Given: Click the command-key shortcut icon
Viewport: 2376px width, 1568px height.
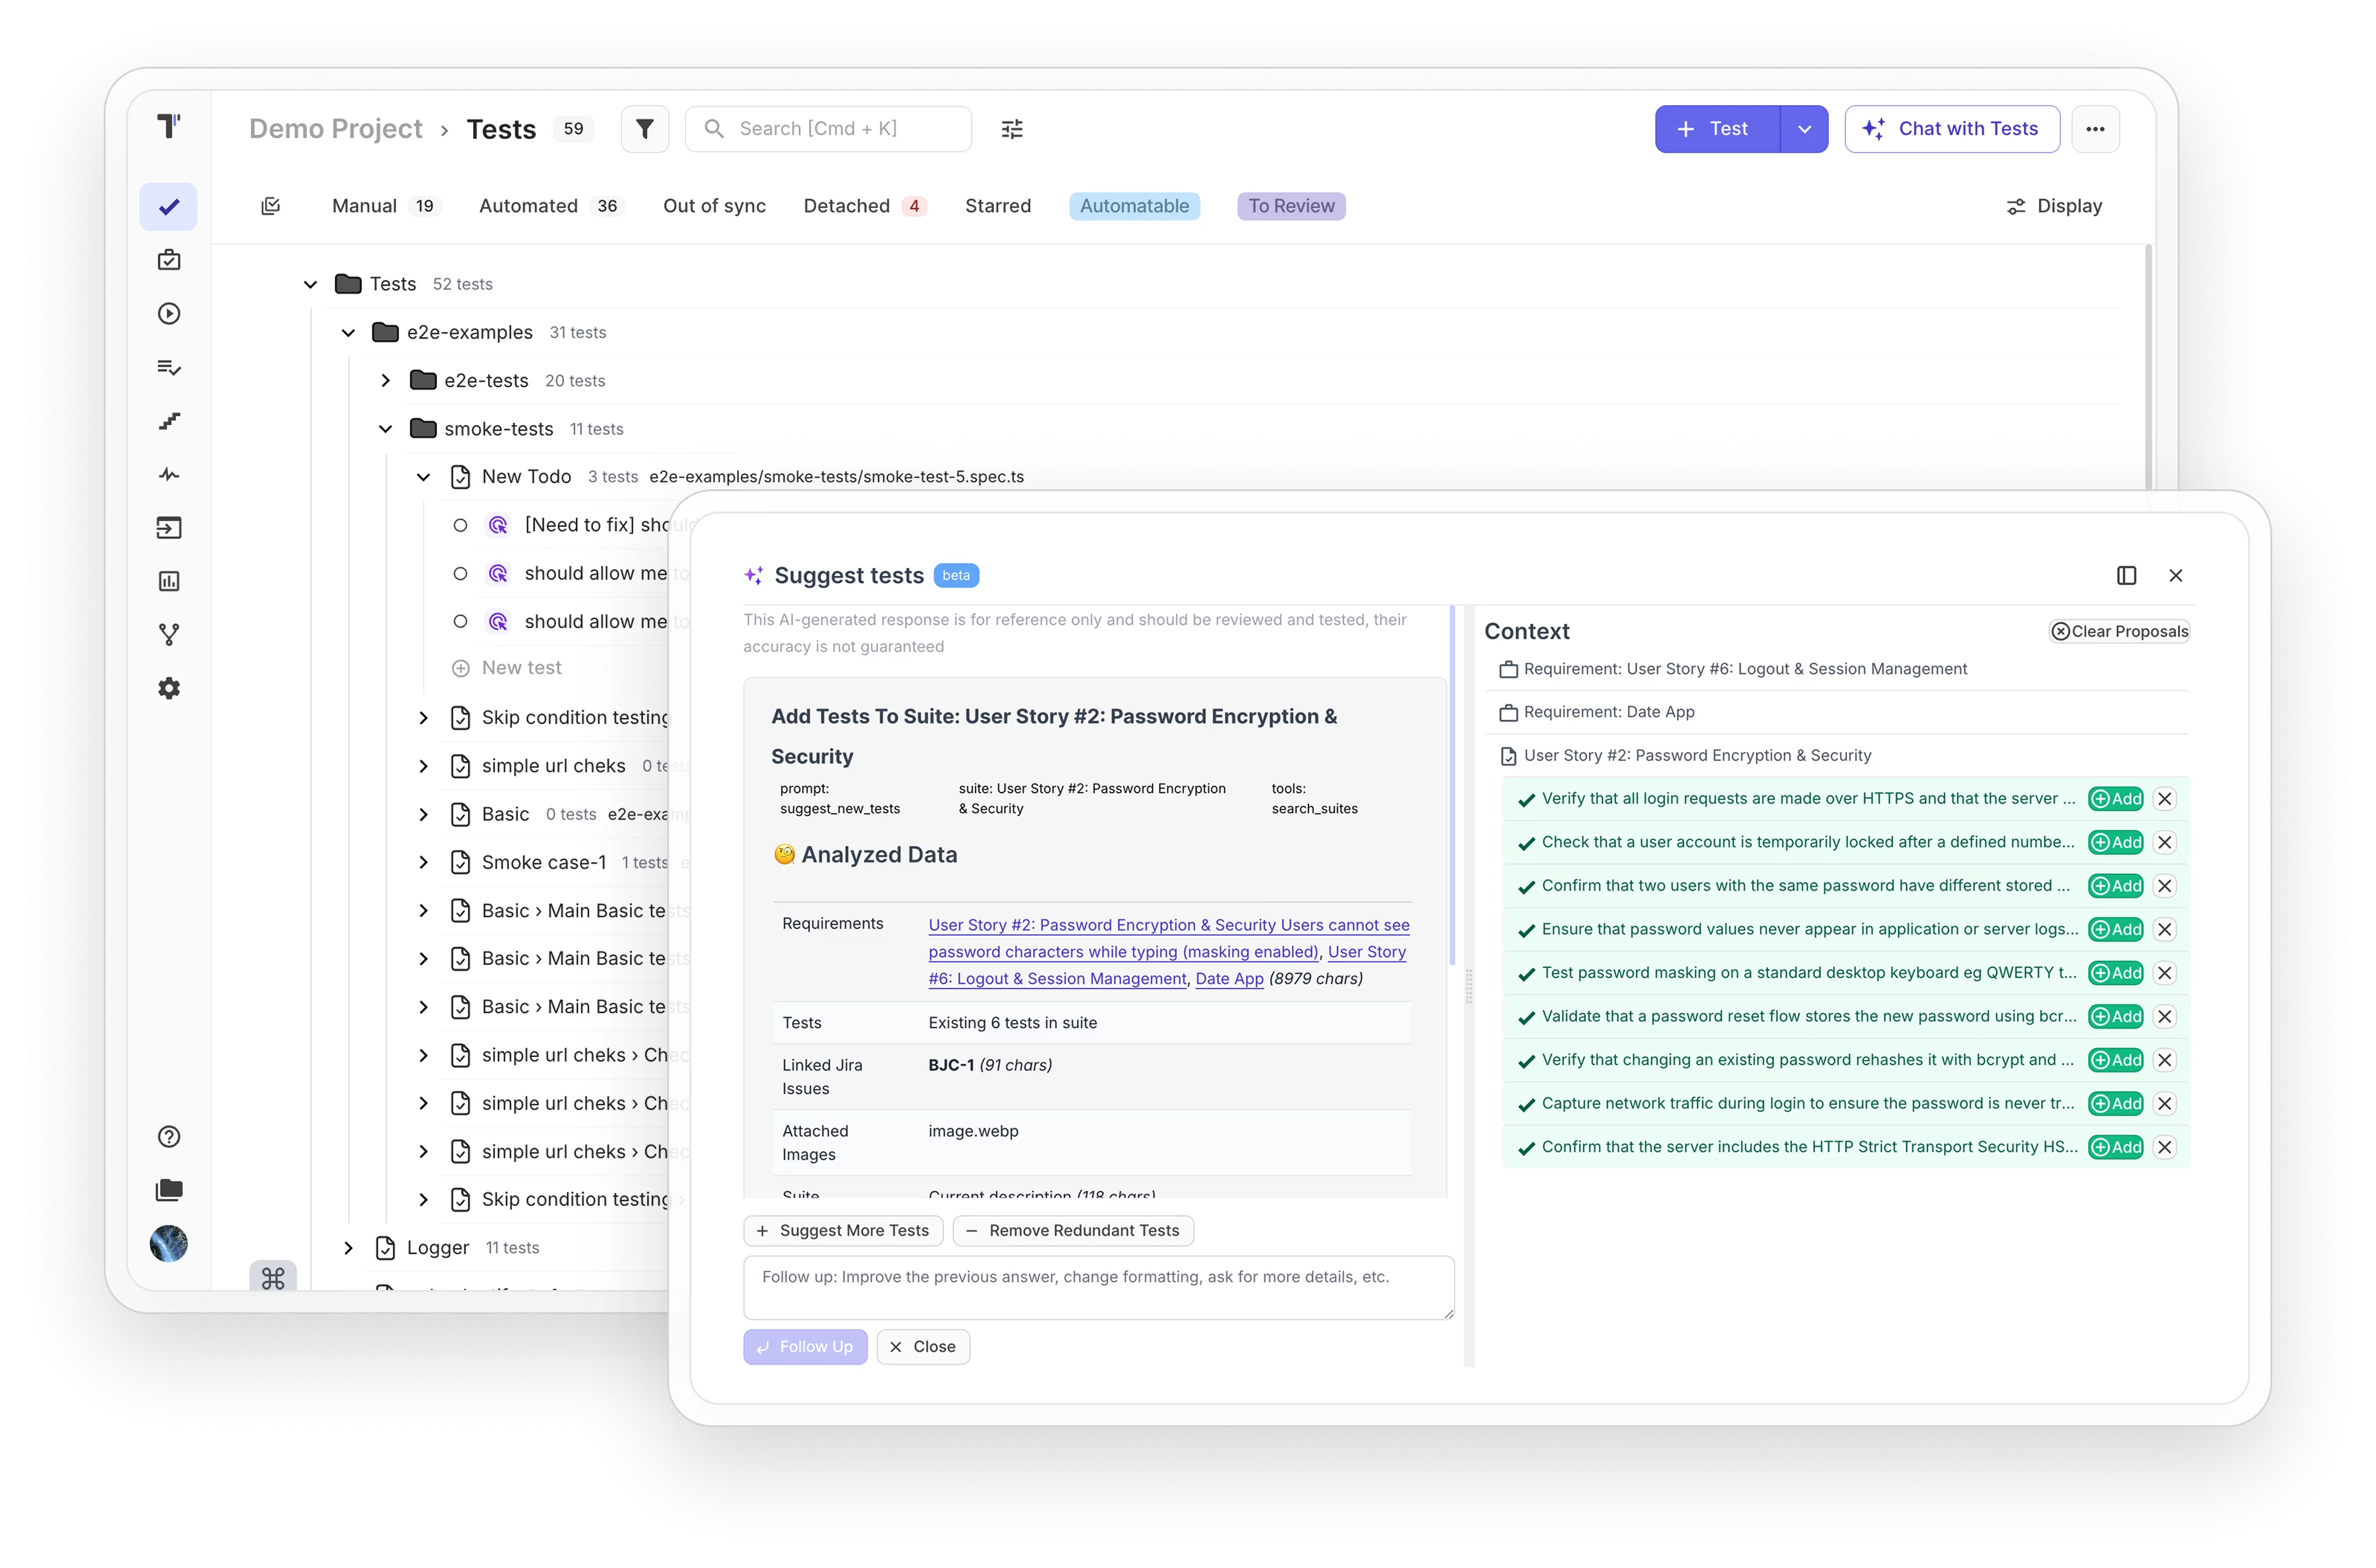Looking at the screenshot, I should click(x=273, y=1278).
